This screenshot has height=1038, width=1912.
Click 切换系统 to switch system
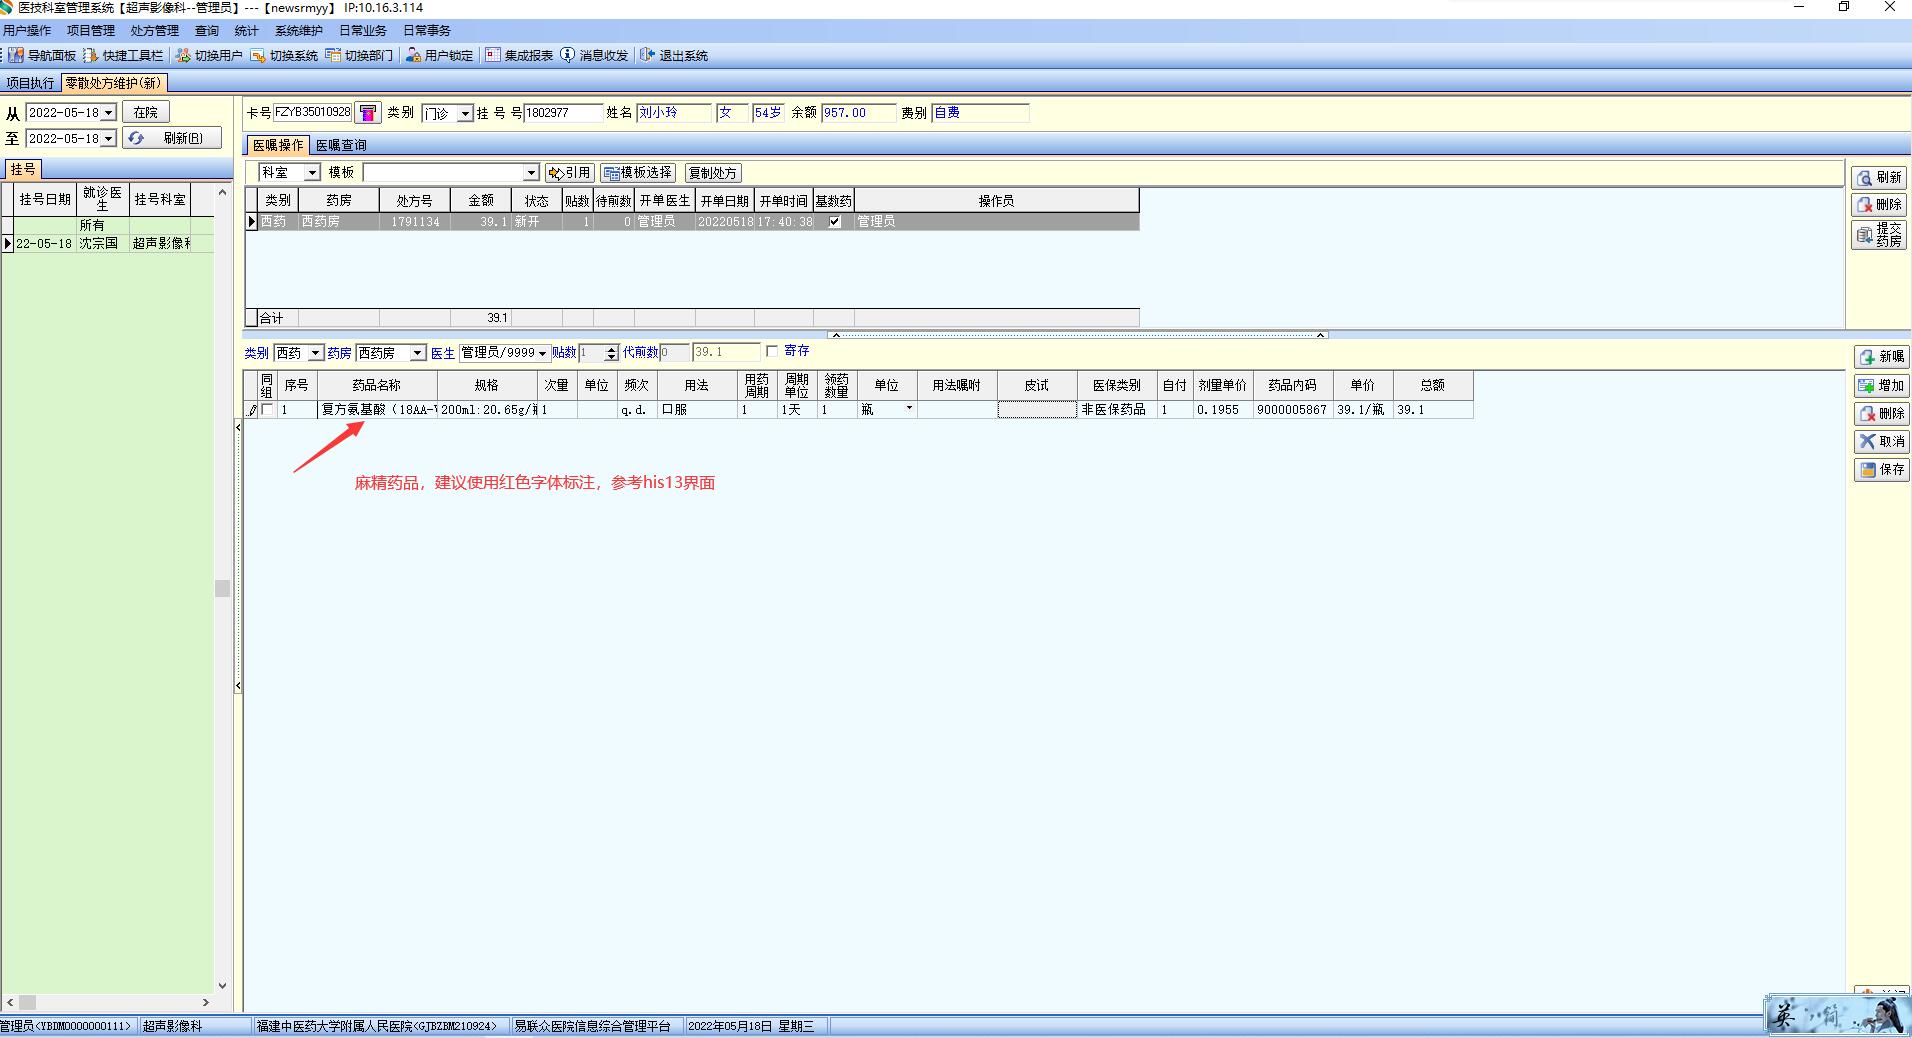284,55
